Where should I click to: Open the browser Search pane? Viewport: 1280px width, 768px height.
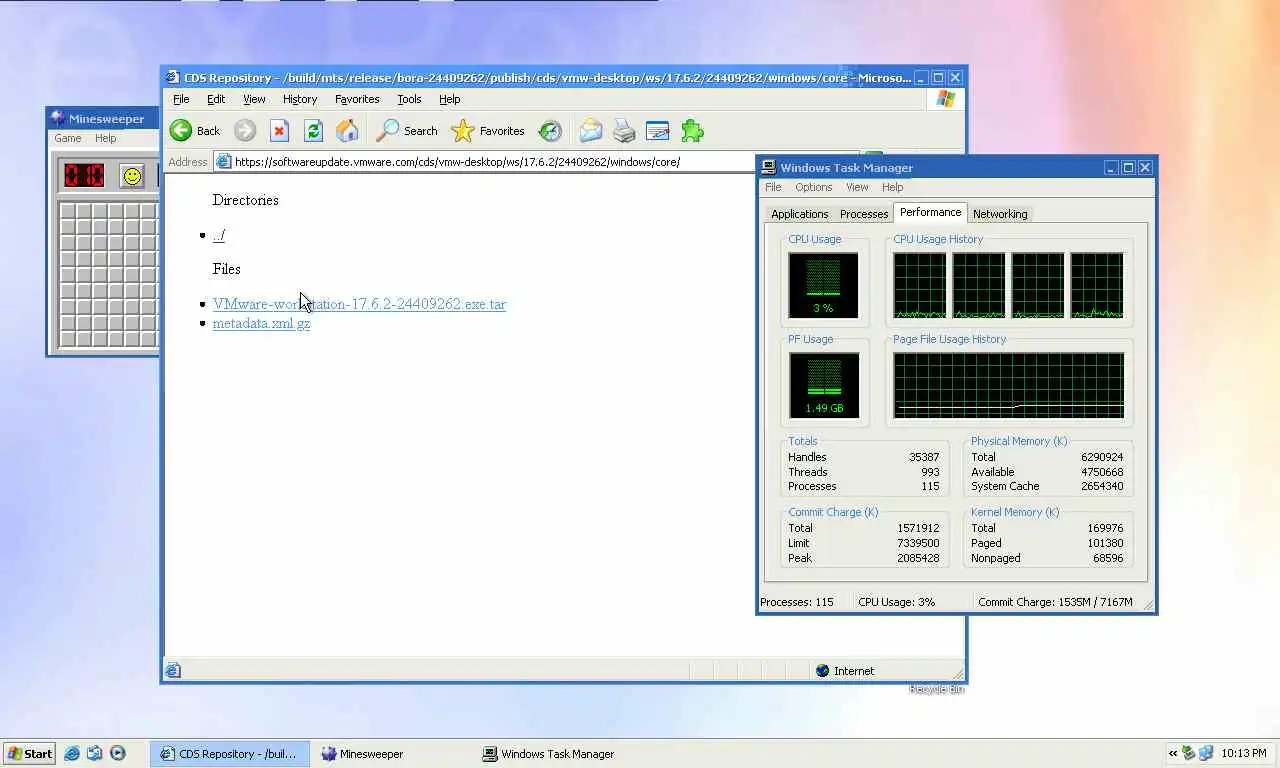click(x=407, y=131)
